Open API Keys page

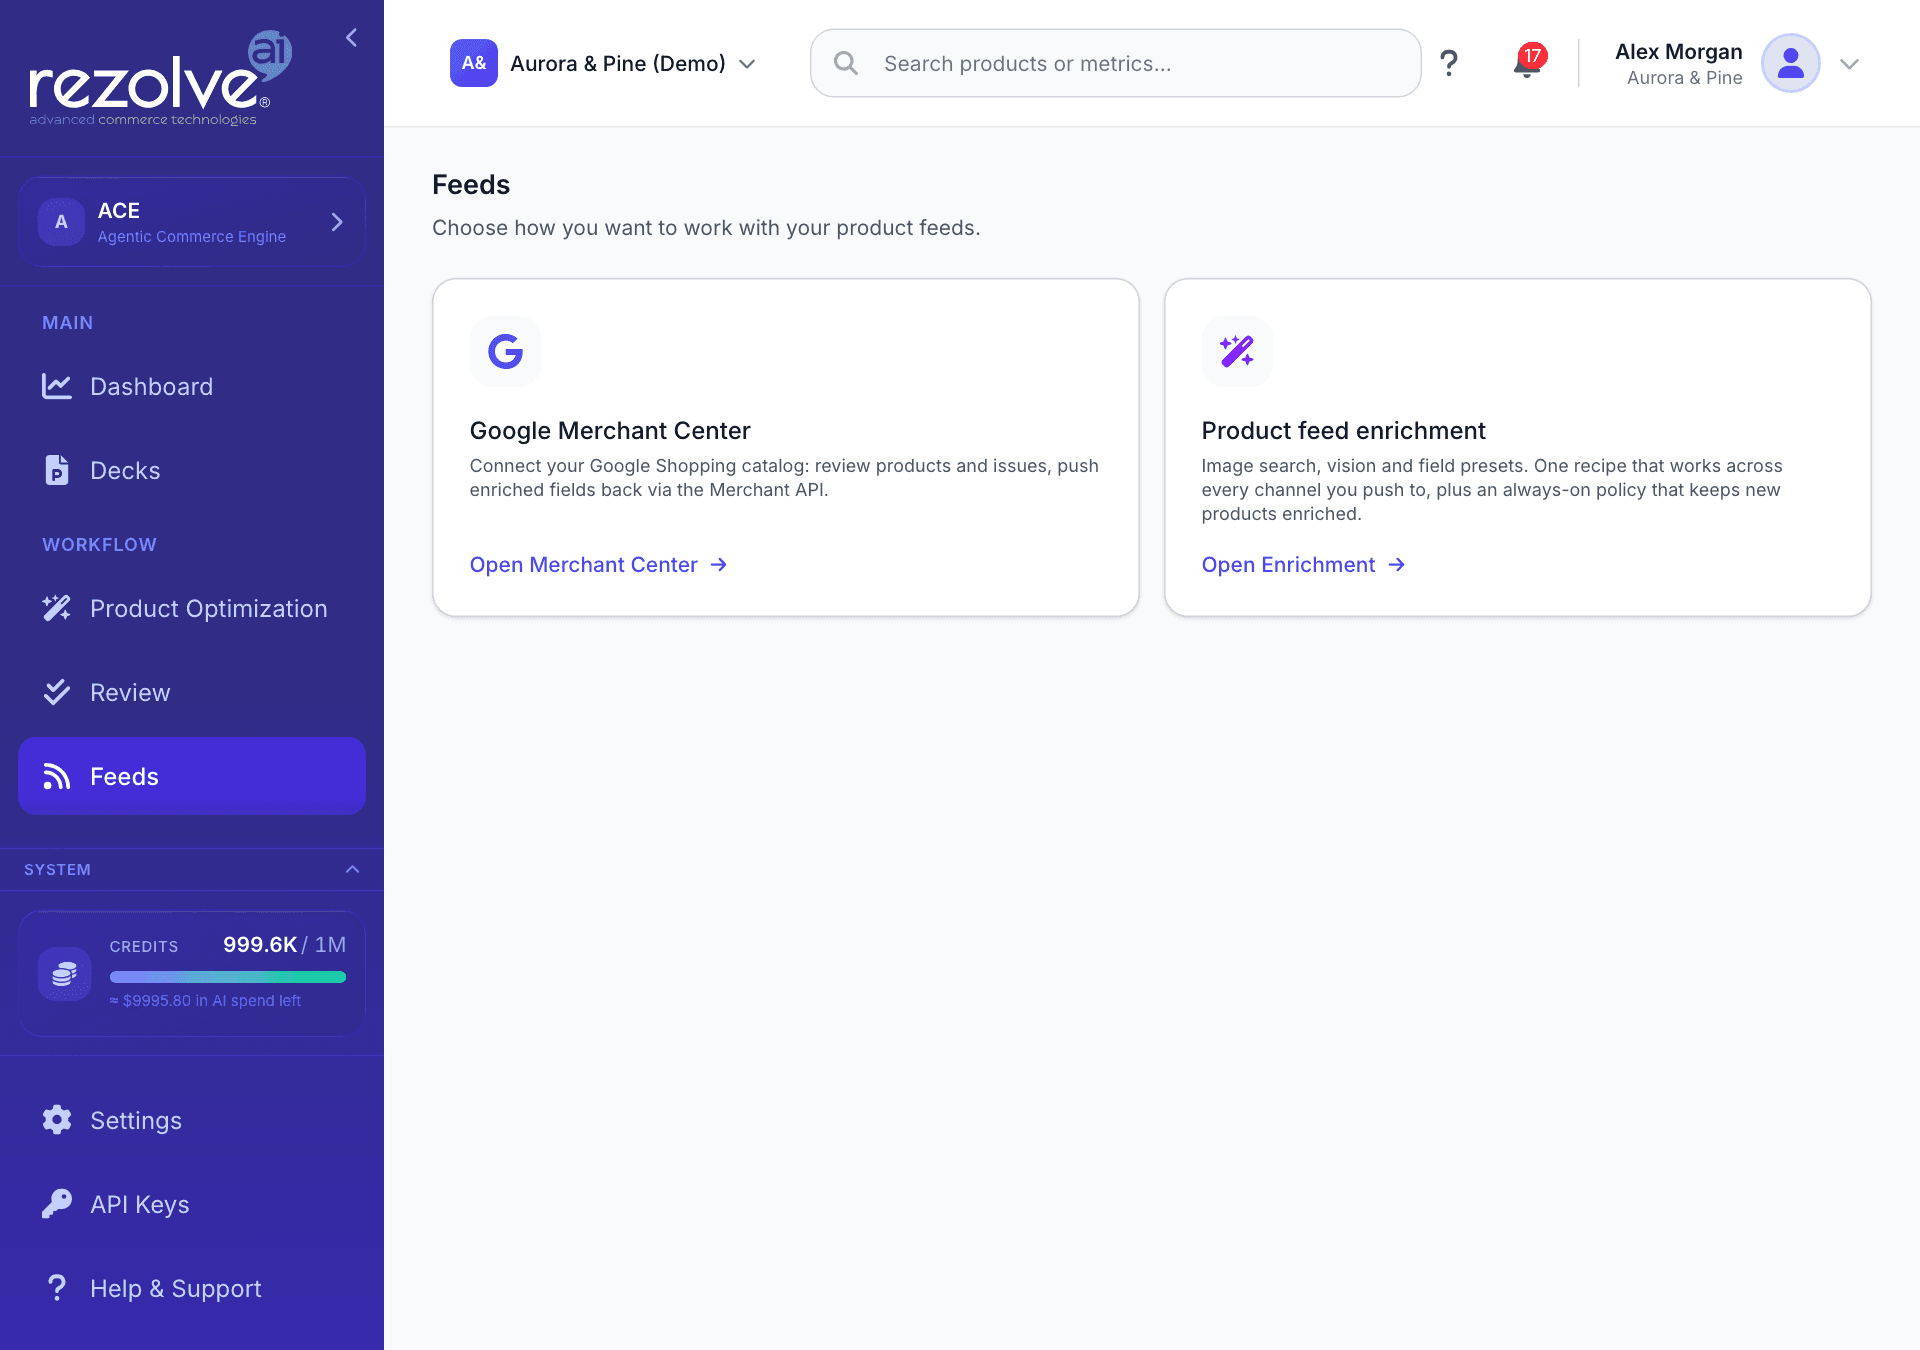(x=192, y=1205)
